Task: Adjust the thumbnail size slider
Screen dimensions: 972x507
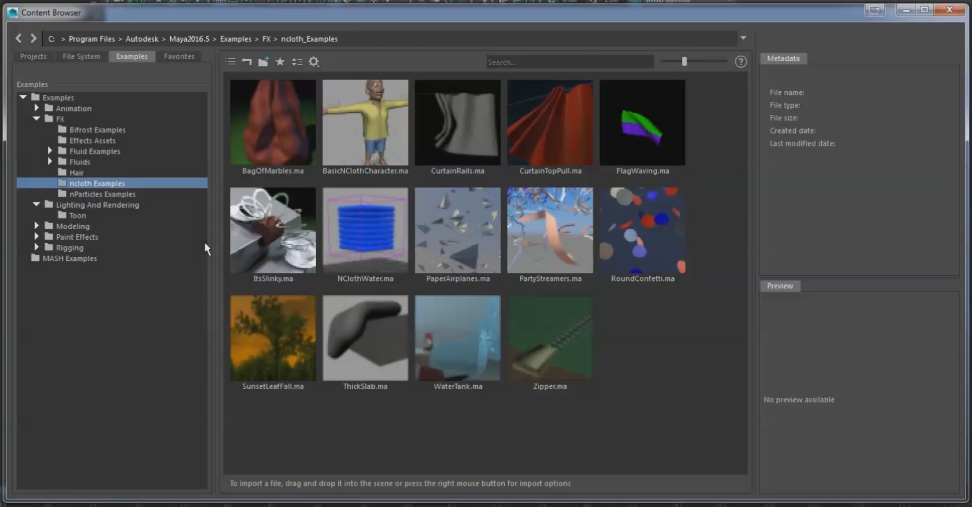Action: (684, 62)
